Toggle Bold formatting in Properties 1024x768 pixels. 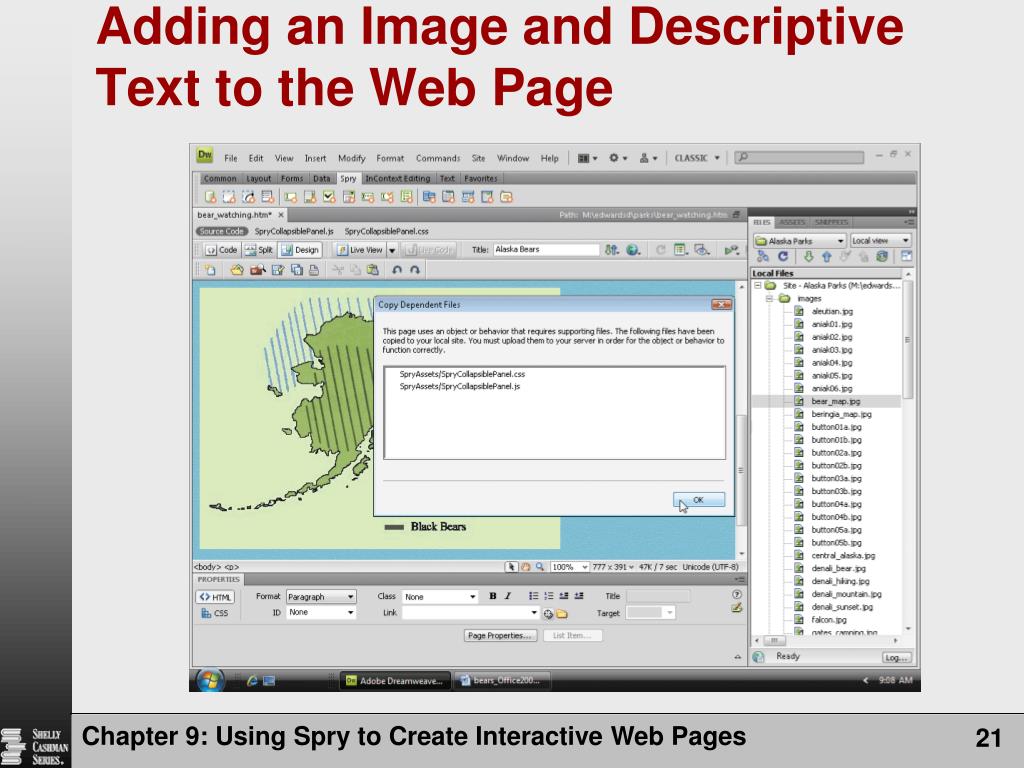pos(492,596)
